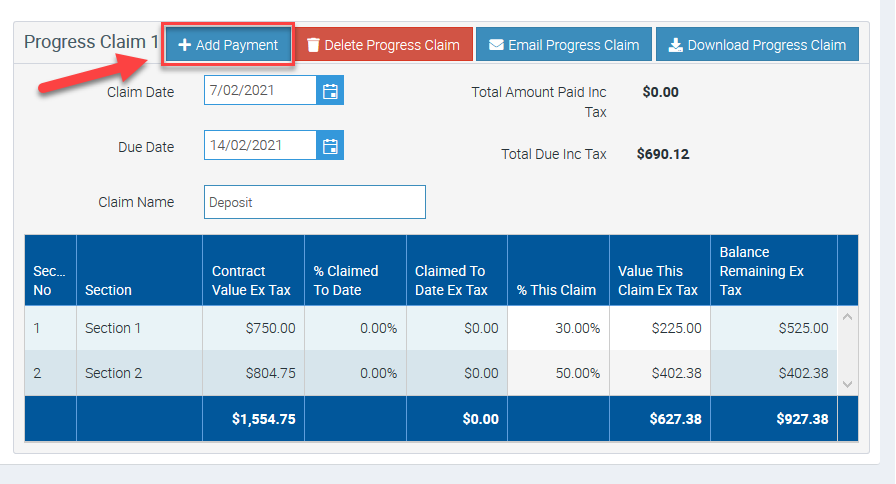Click the Due Date text field

pos(260,146)
